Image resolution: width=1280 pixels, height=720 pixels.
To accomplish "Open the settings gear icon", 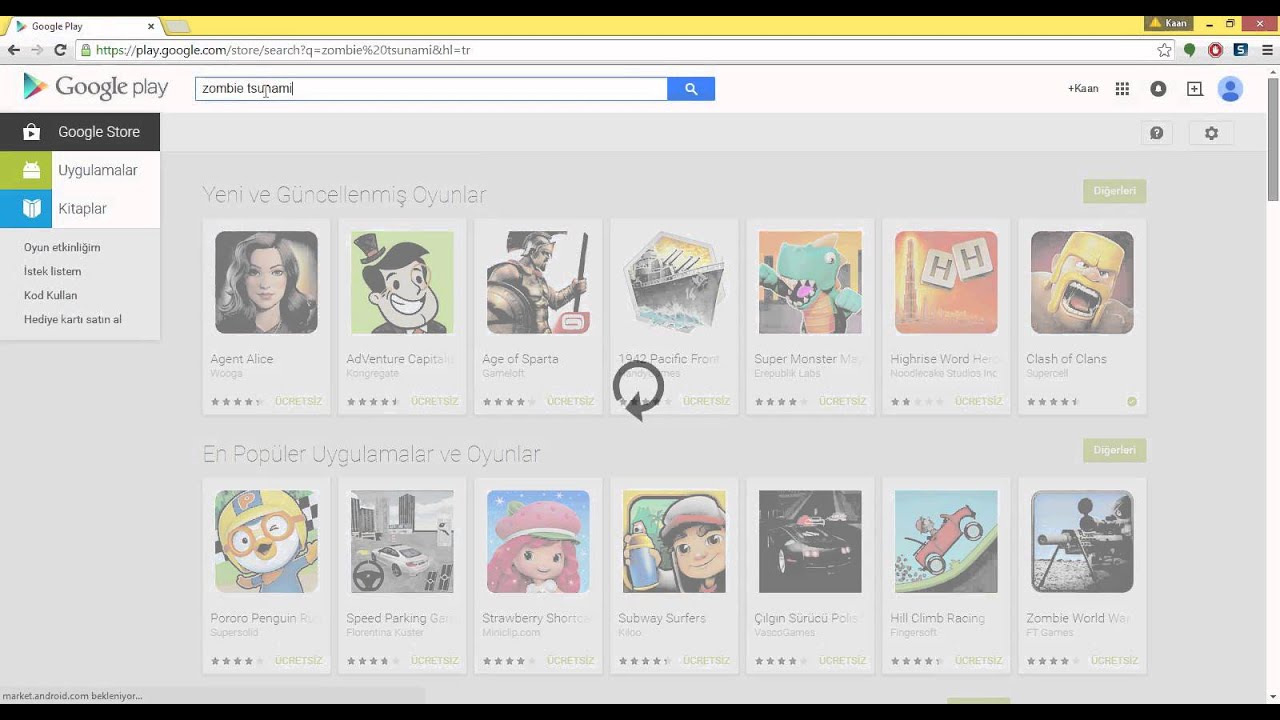I will (x=1211, y=133).
